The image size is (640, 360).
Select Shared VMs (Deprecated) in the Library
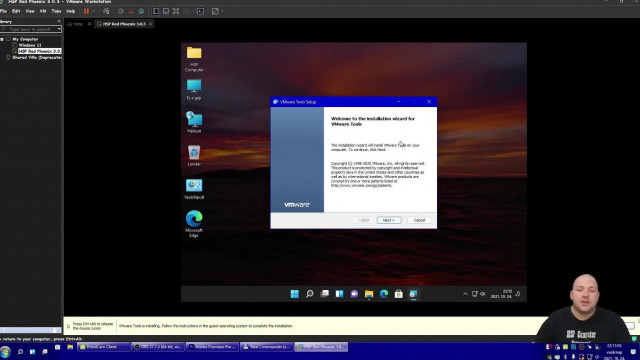pos(37,58)
